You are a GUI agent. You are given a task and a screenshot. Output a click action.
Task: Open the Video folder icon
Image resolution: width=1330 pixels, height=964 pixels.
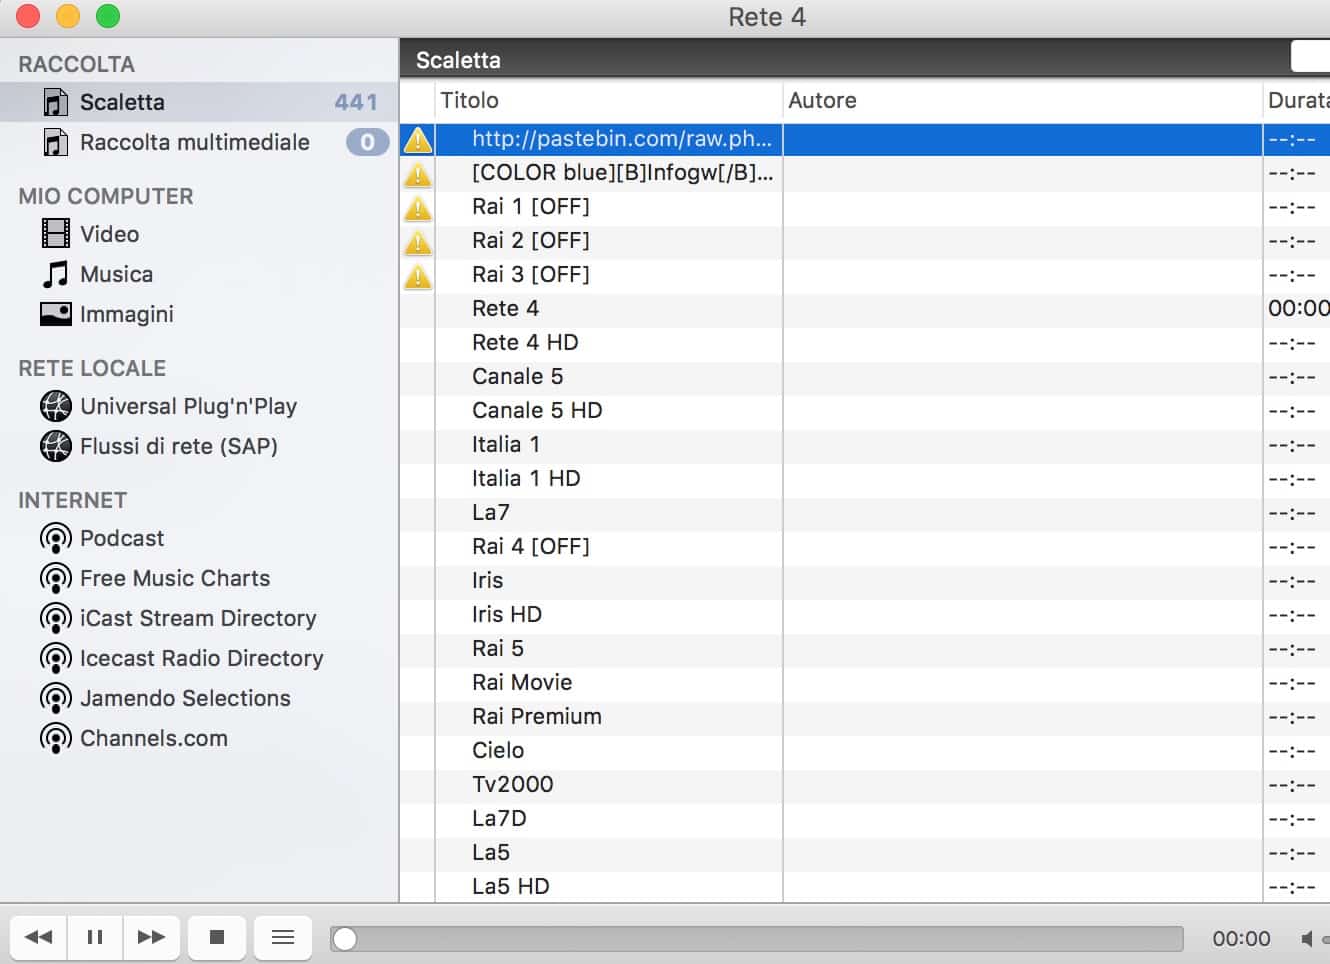[56, 234]
